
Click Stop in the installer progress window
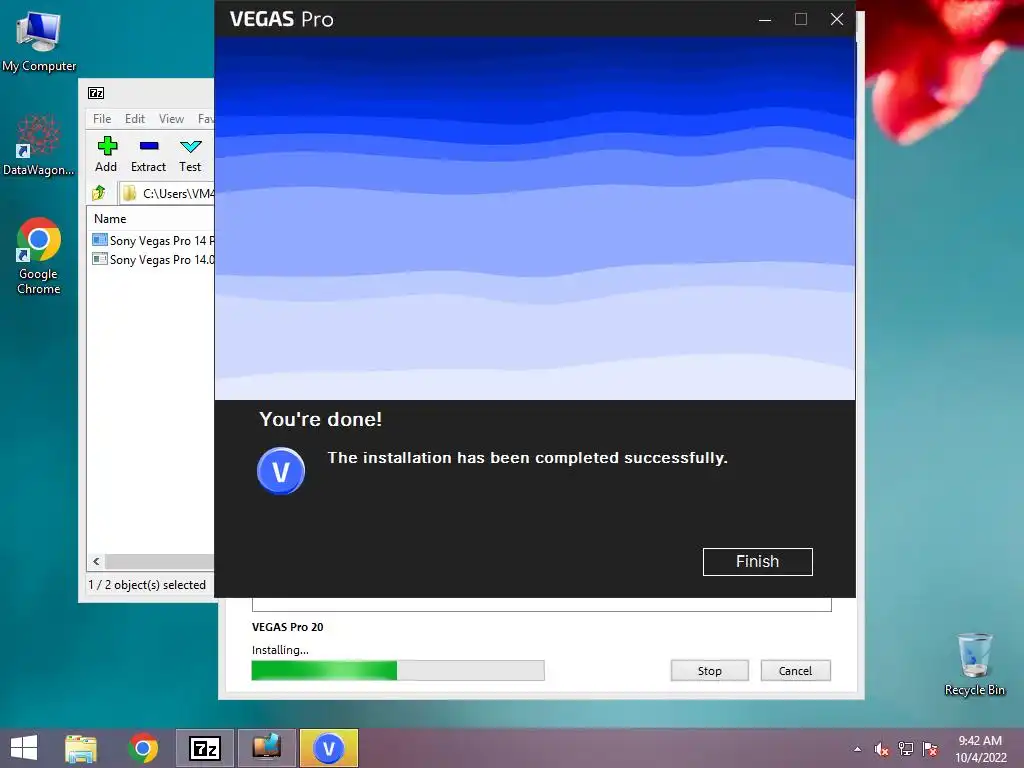click(x=709, y=671)
